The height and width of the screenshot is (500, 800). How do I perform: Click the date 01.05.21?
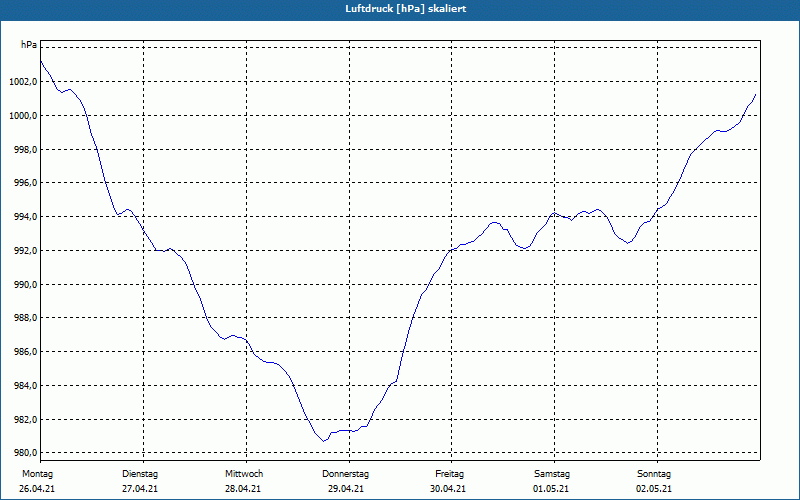[x=551, y=489]
